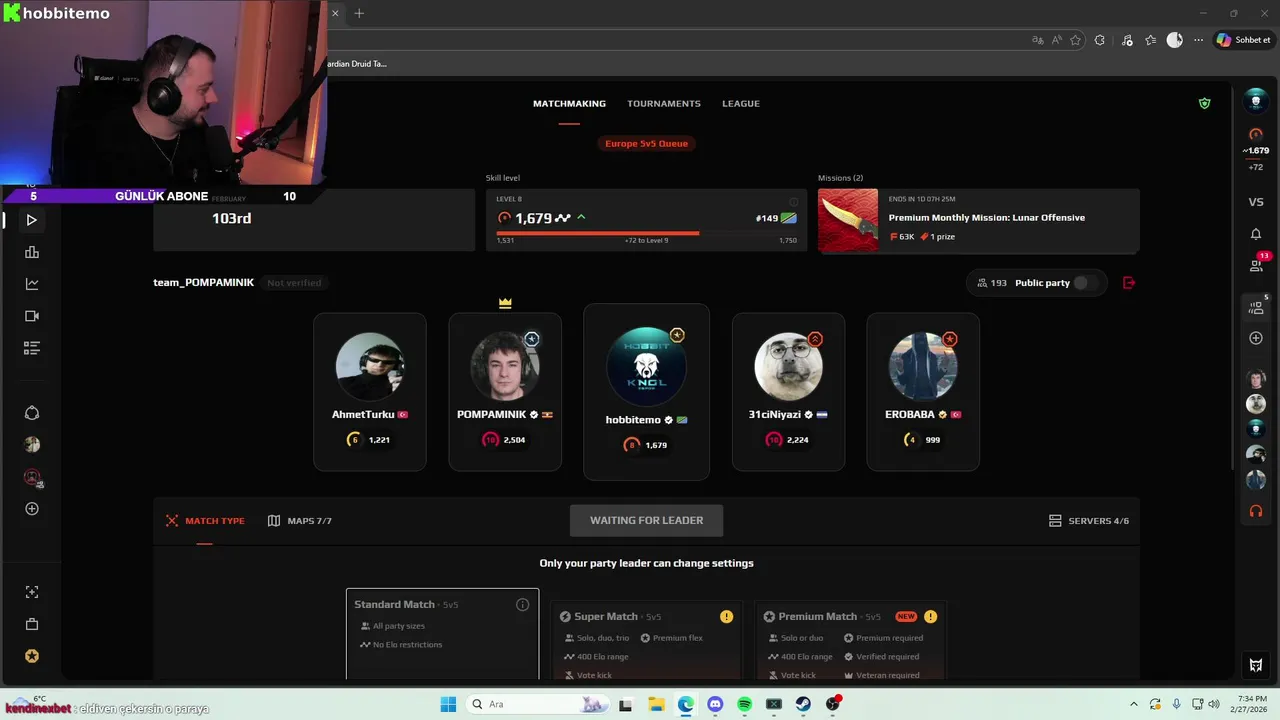This screenshot has width=1280, height=720.
Task: Click the Super Match yellow warning icon
Action: [726, 617]
